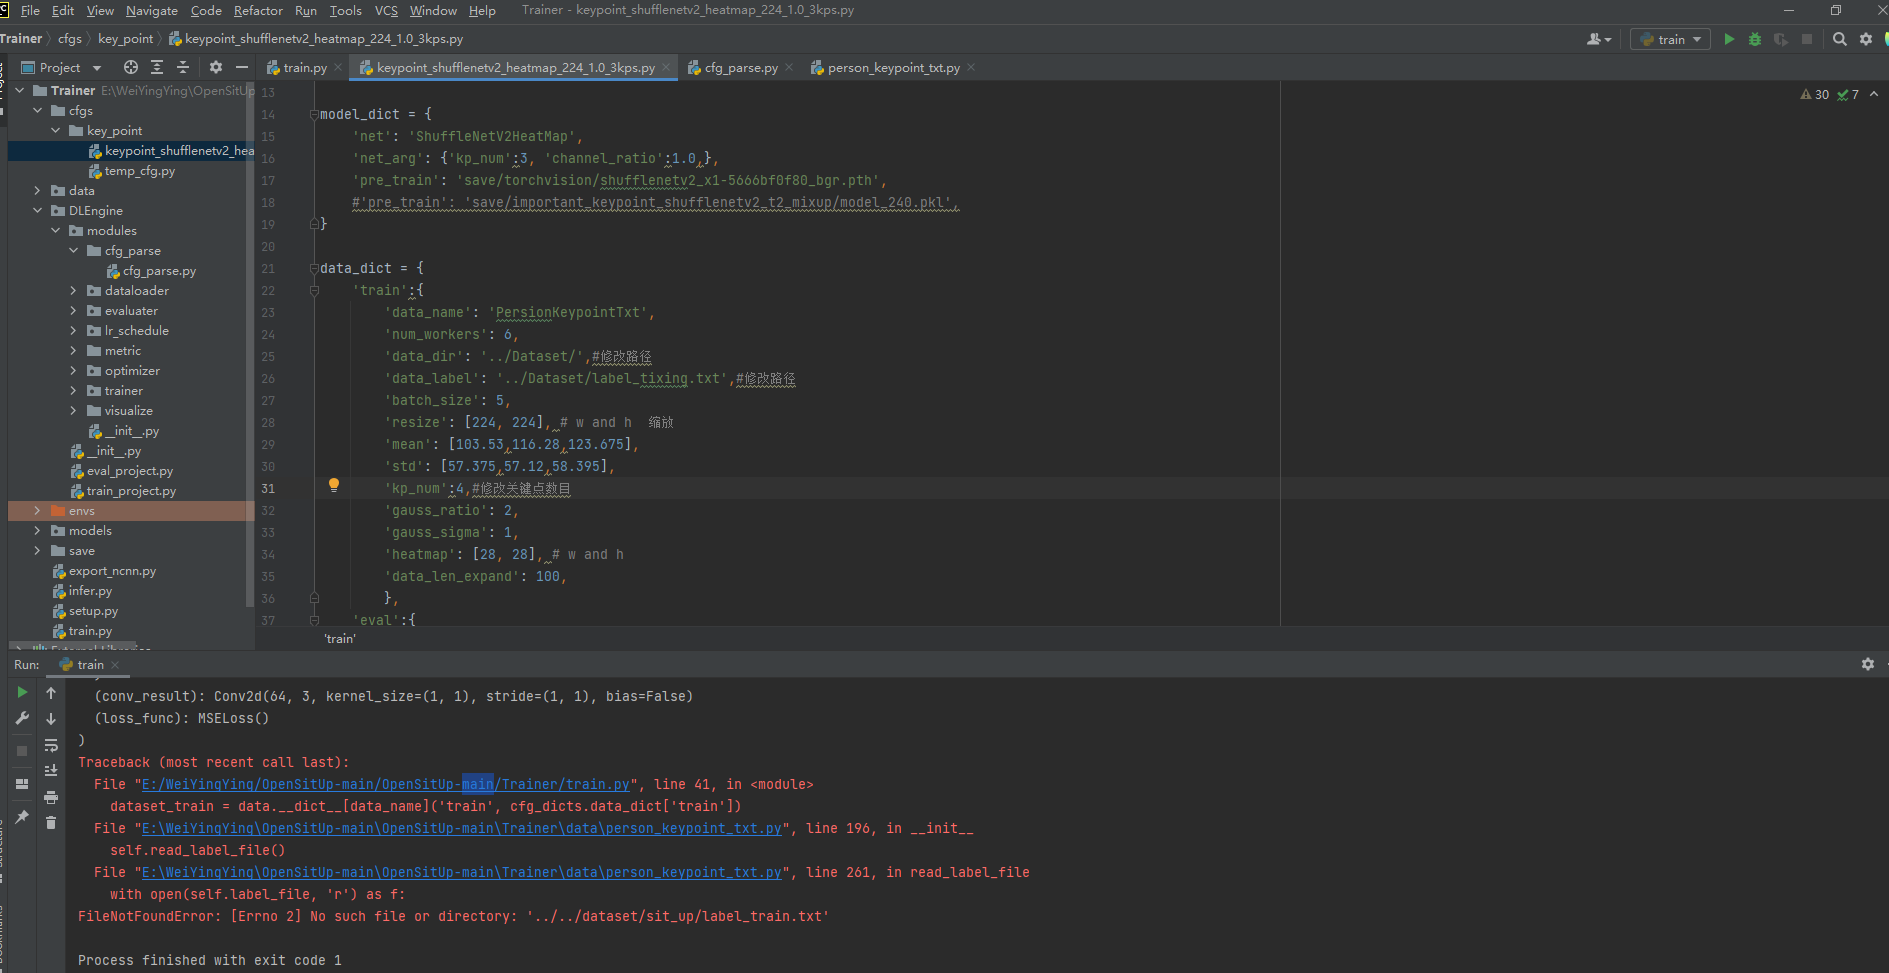Click down-arrow to next stack frame

coord(51,719)
